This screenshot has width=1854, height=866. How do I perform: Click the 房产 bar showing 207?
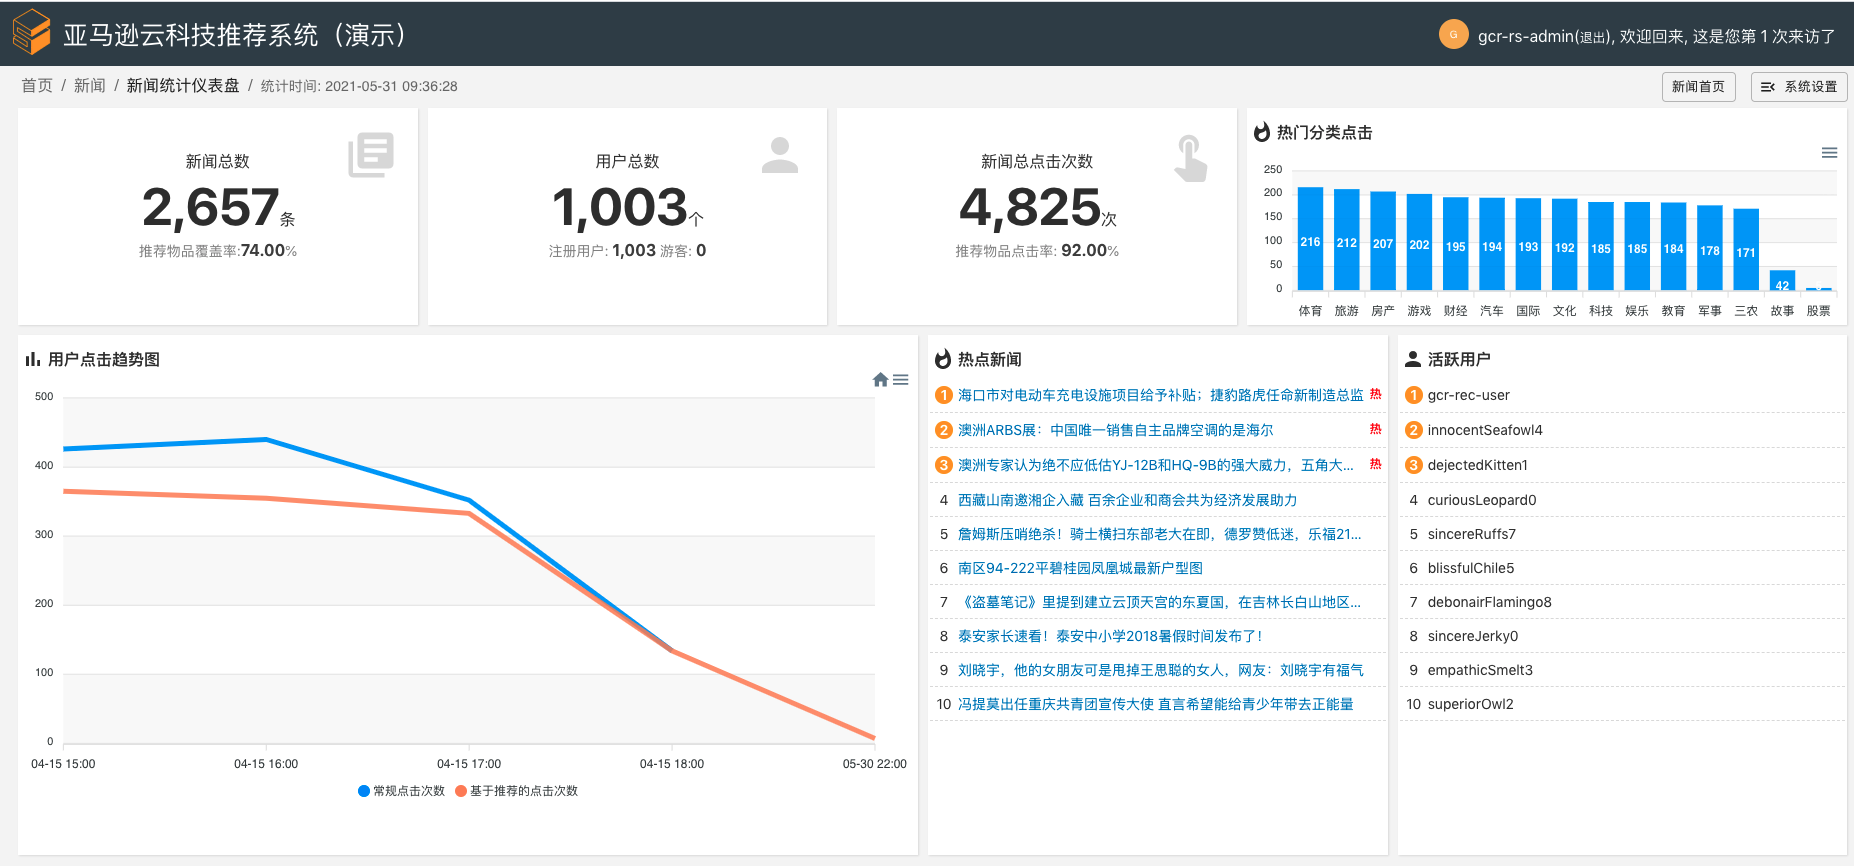1383,241
